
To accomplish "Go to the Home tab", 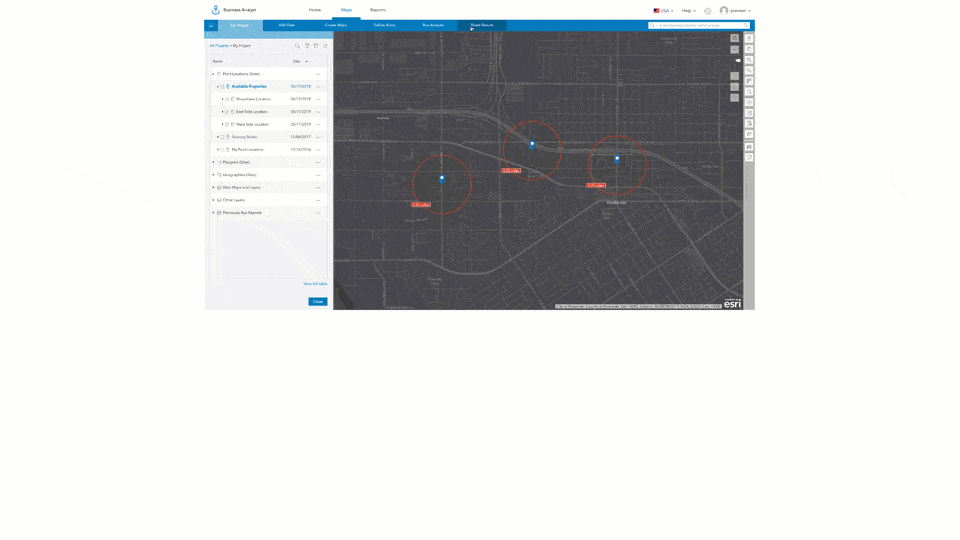I will point(315,10).
